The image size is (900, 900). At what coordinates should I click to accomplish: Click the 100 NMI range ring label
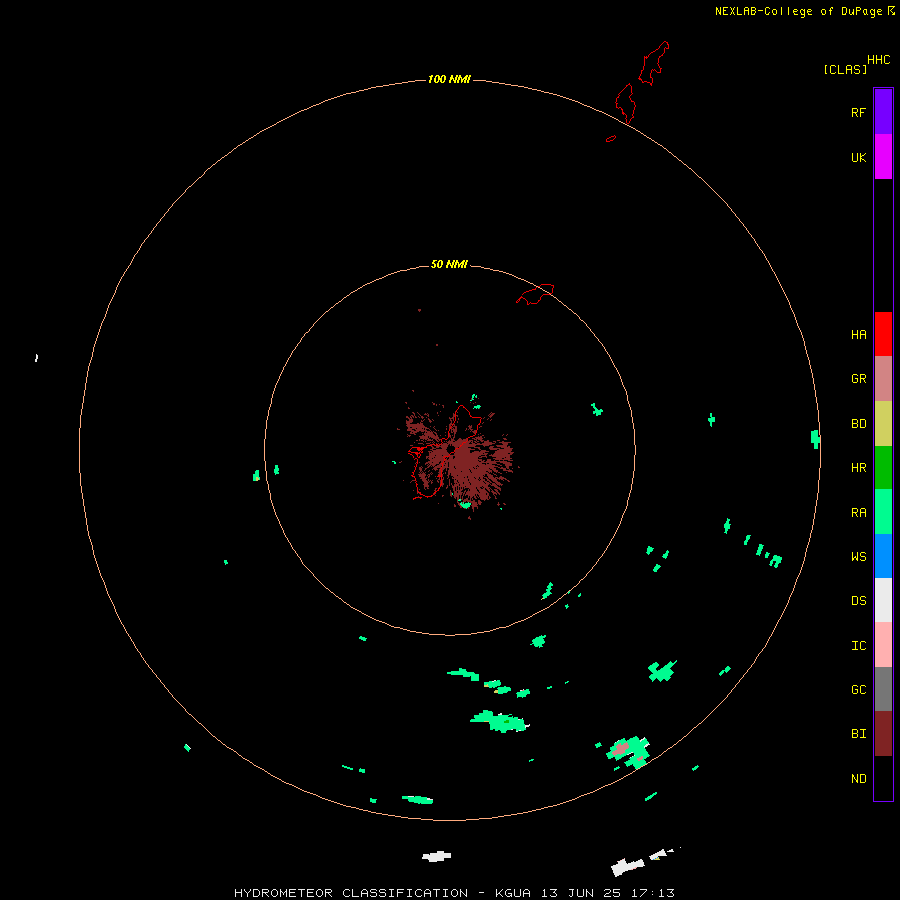click(449, 79)
